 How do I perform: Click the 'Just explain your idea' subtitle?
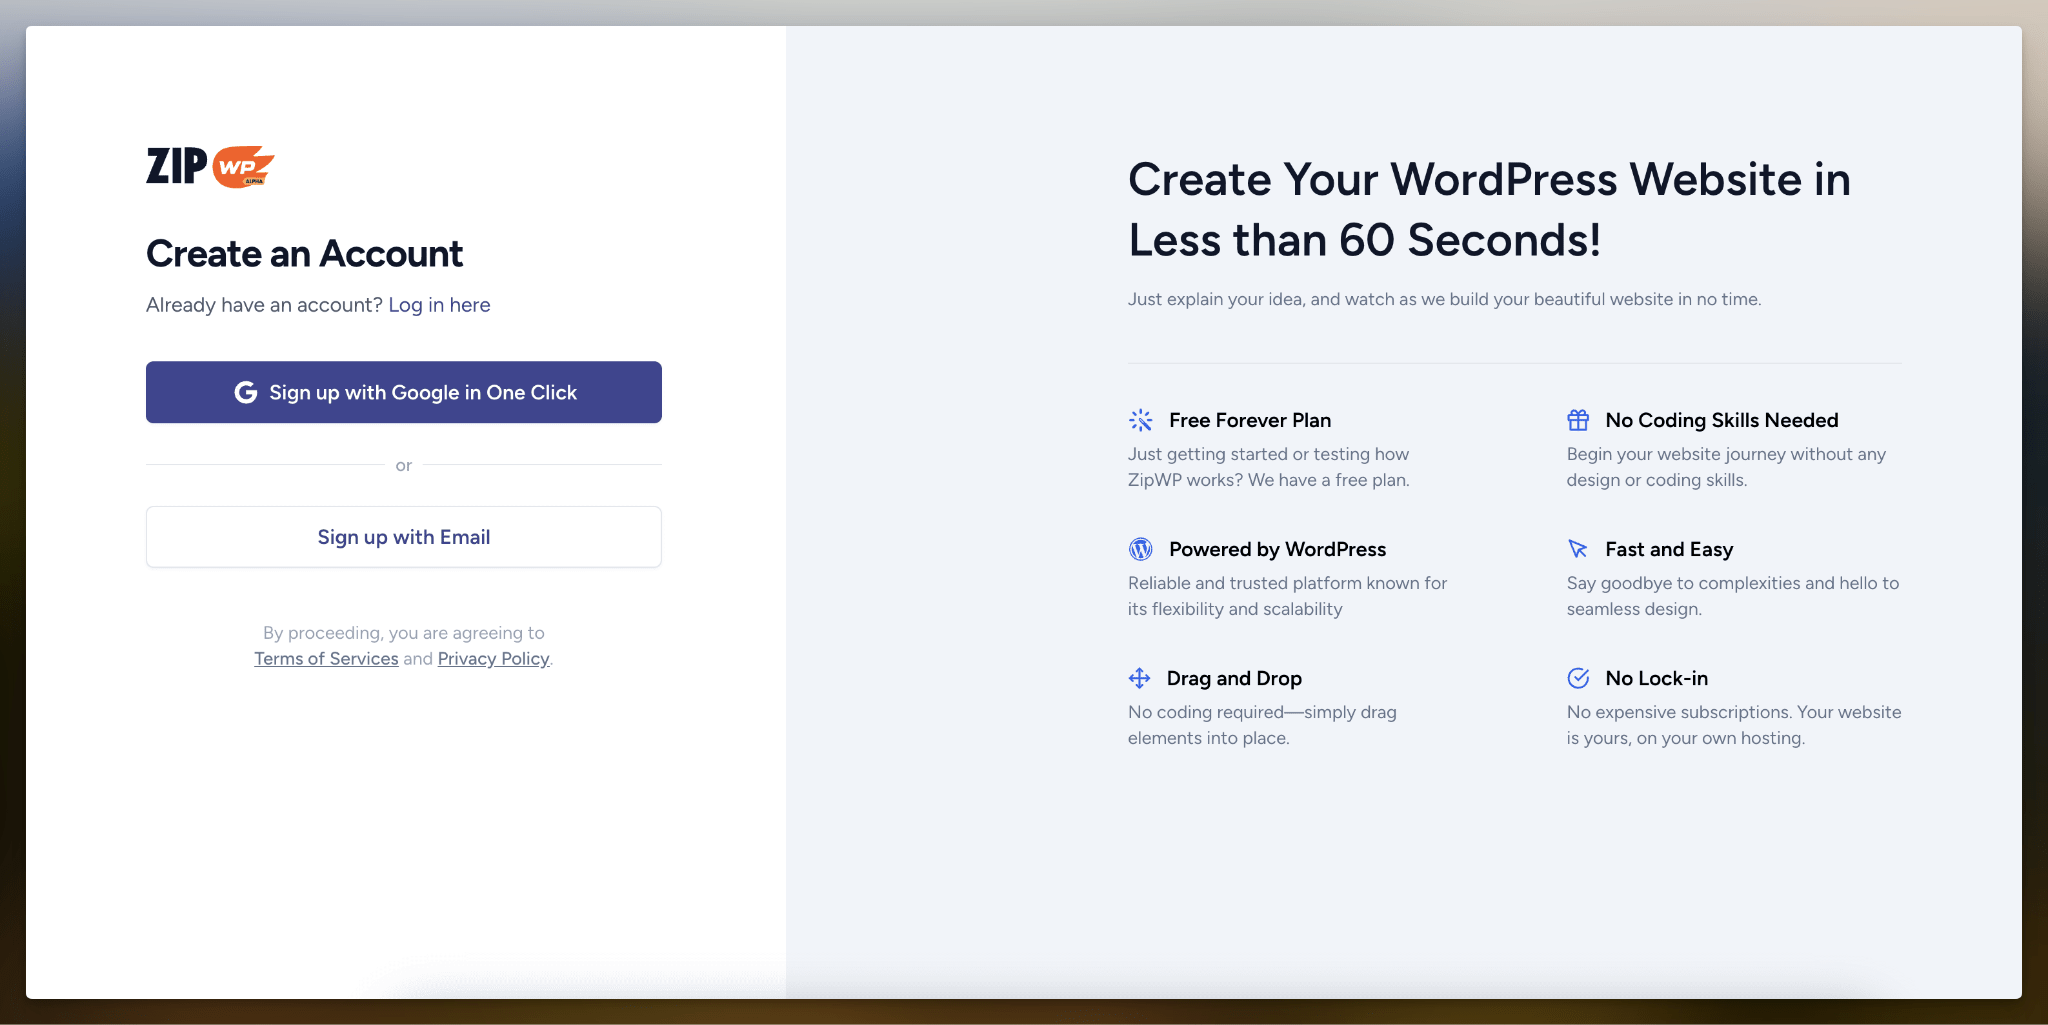tap(1444, 299)
